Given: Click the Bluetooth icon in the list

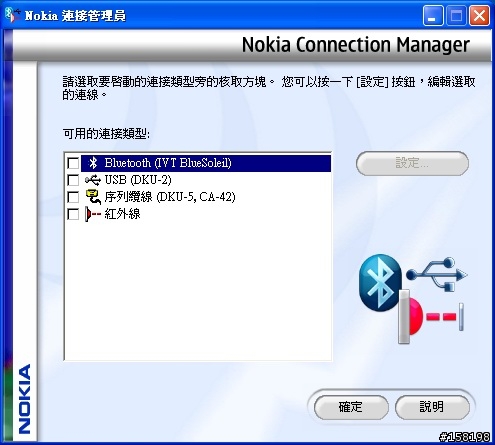Looking at the screenshot, I should pyautogui.click(x=93, y=163).
